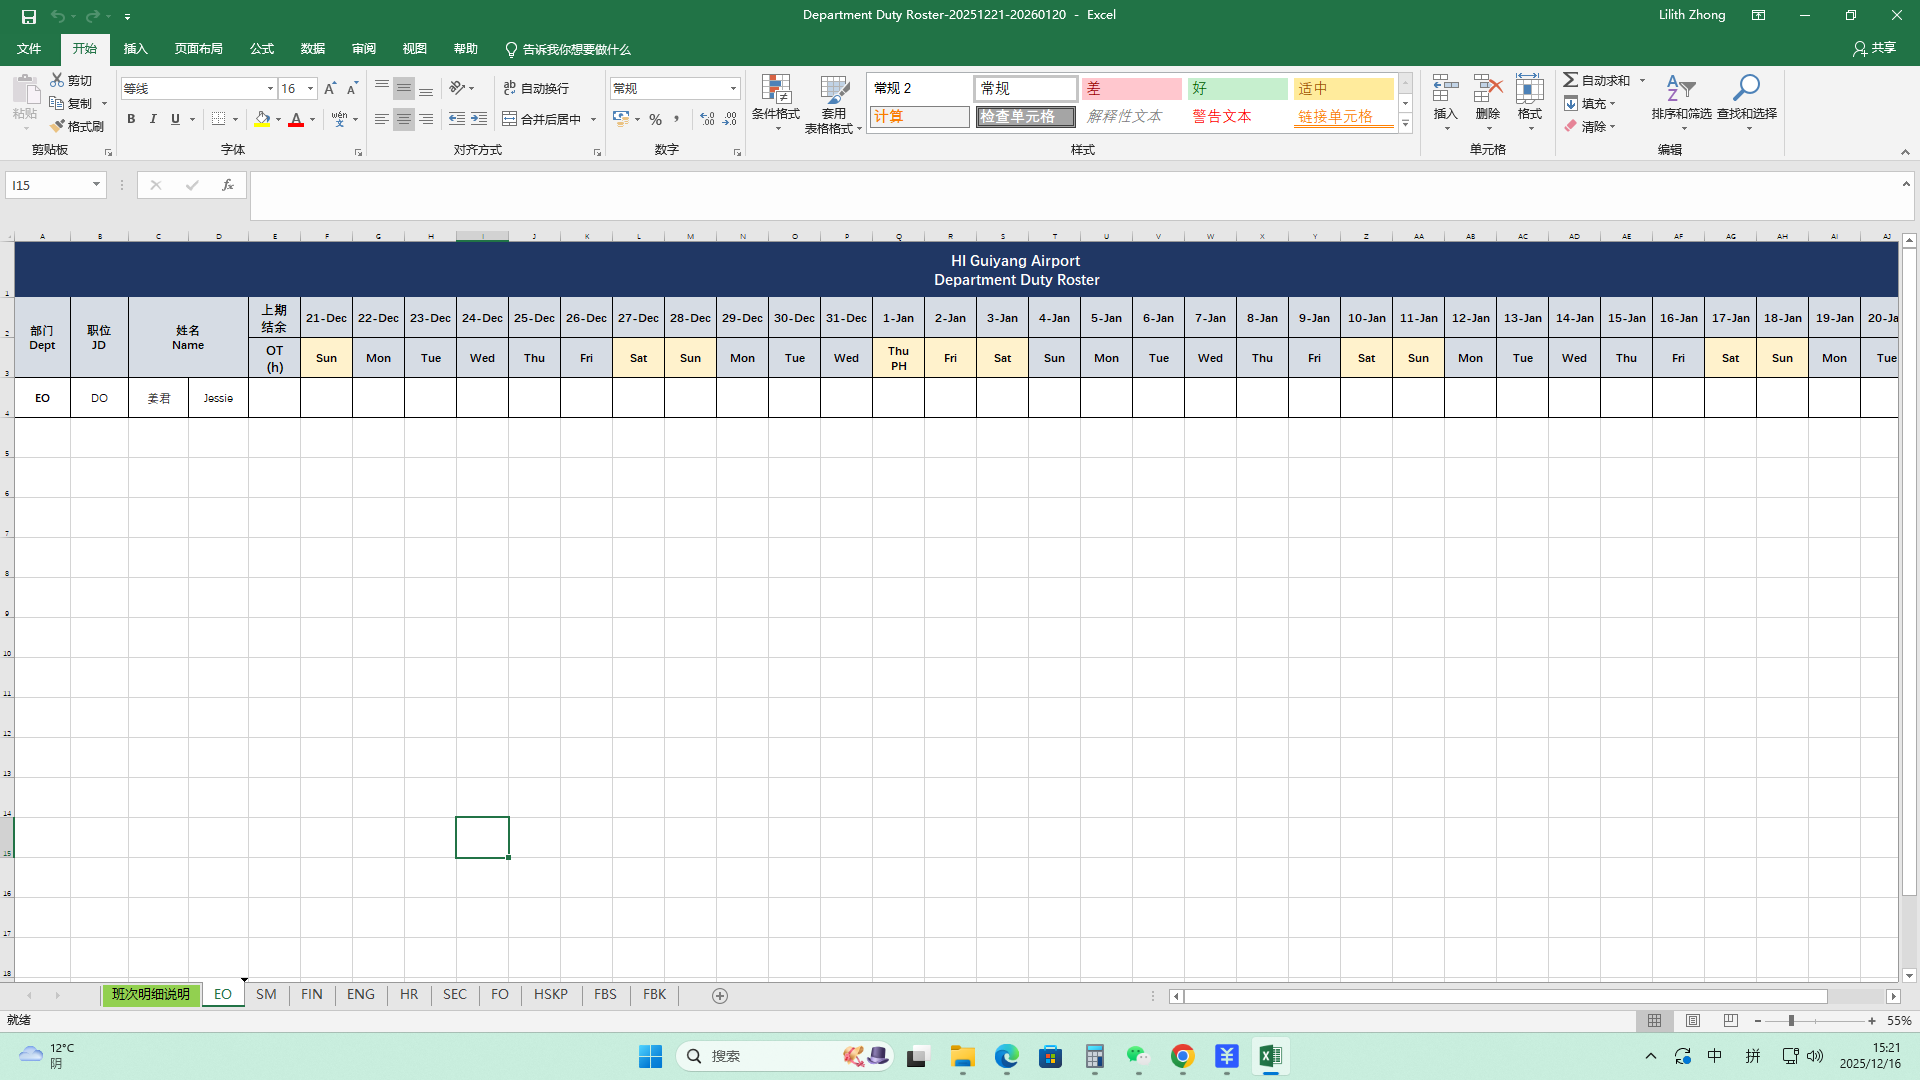Open the HSKP sheet tab
The height and width of the screenshot is (1080, 1920).
(x=550, y=995)
